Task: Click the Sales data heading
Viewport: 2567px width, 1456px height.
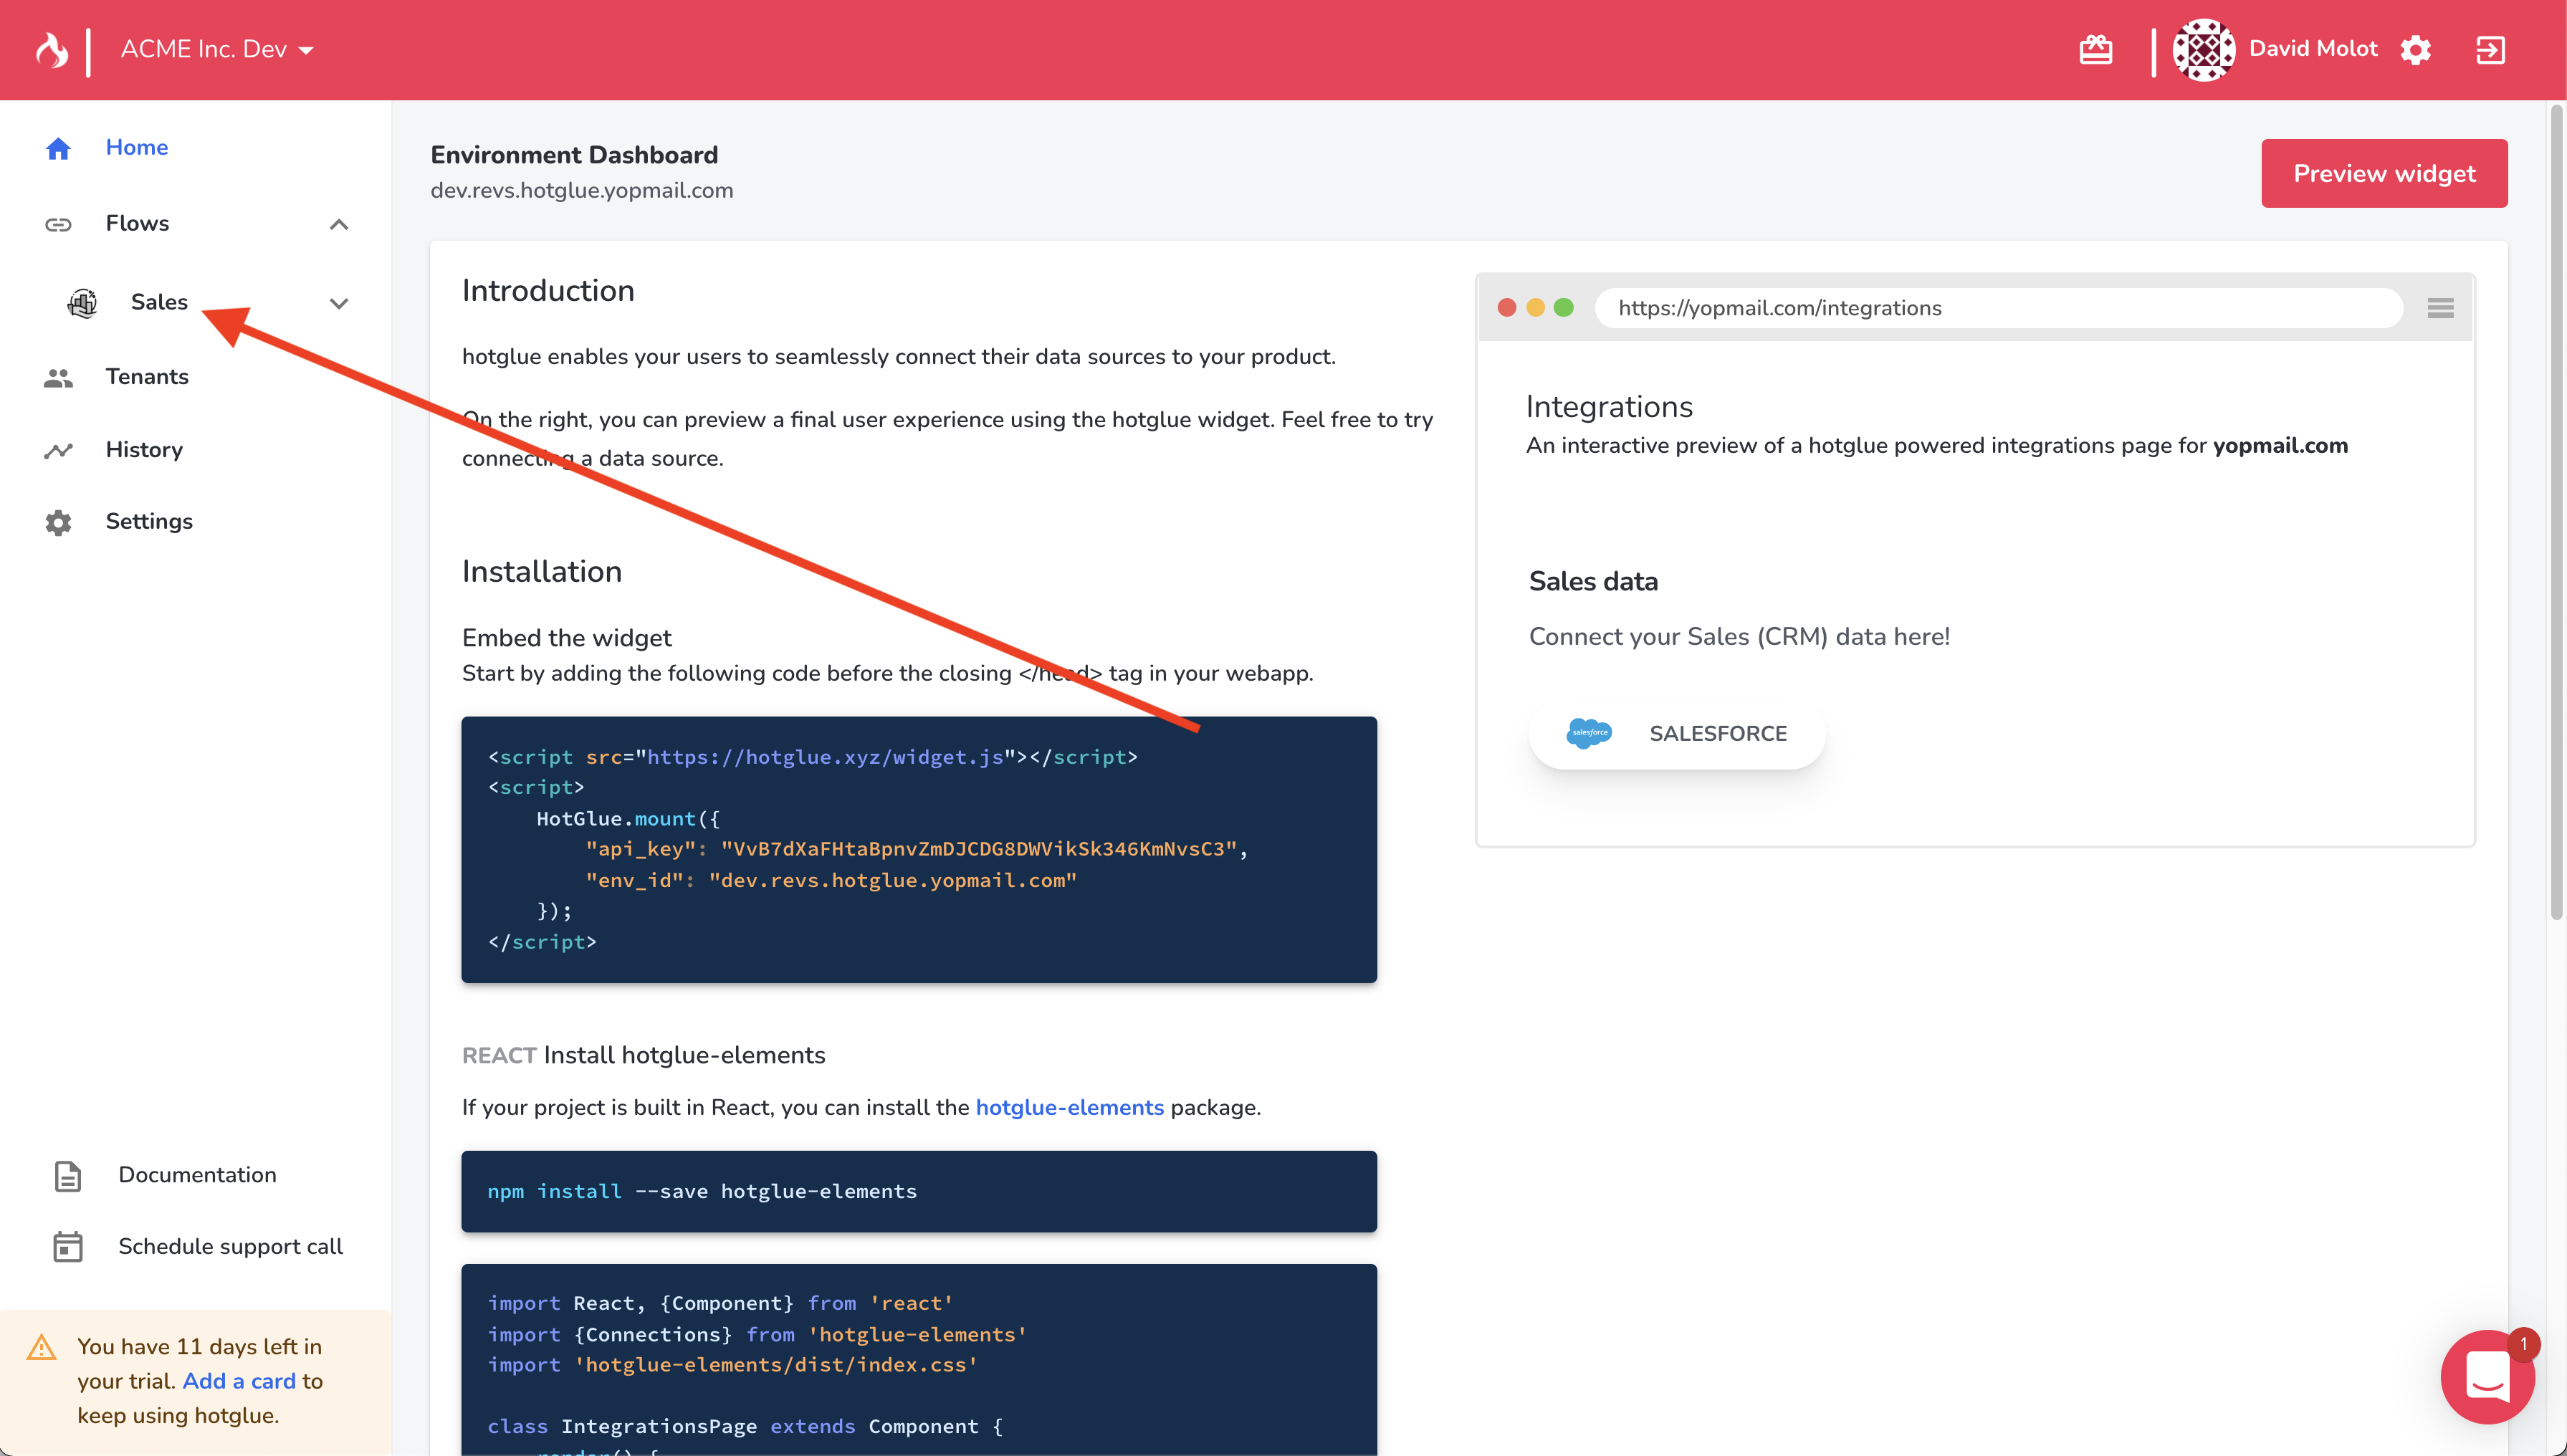Action: (1593, 581)
